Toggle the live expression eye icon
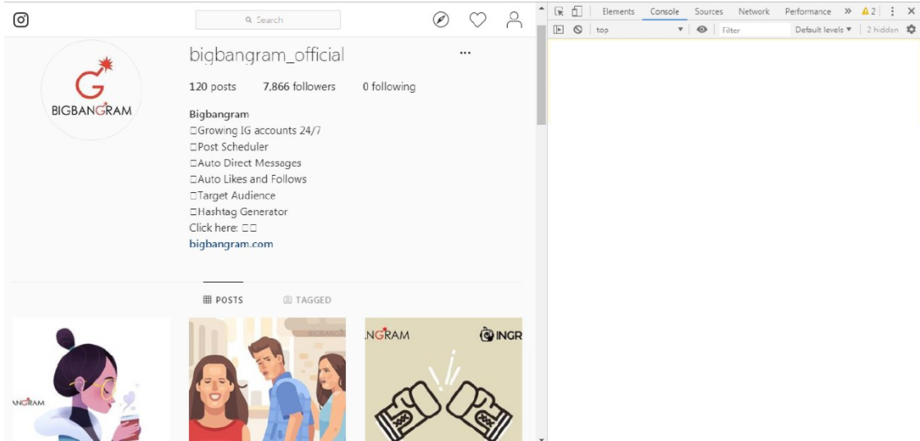The image size is (920, 441). [702, 29]
